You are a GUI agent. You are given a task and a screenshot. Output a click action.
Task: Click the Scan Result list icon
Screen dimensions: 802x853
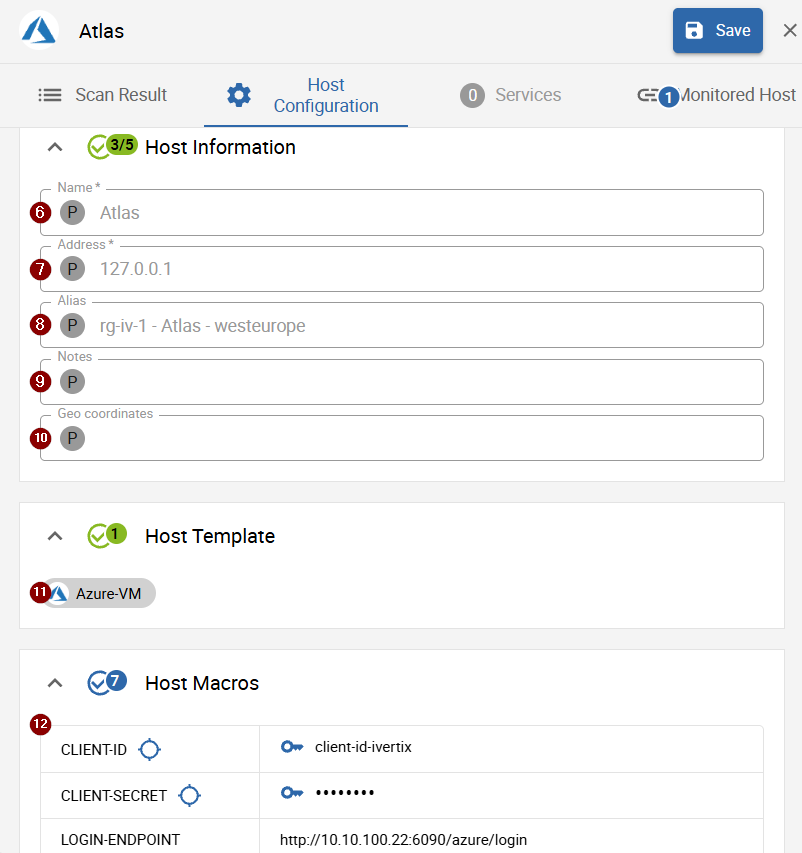click(x=50, y=95)
